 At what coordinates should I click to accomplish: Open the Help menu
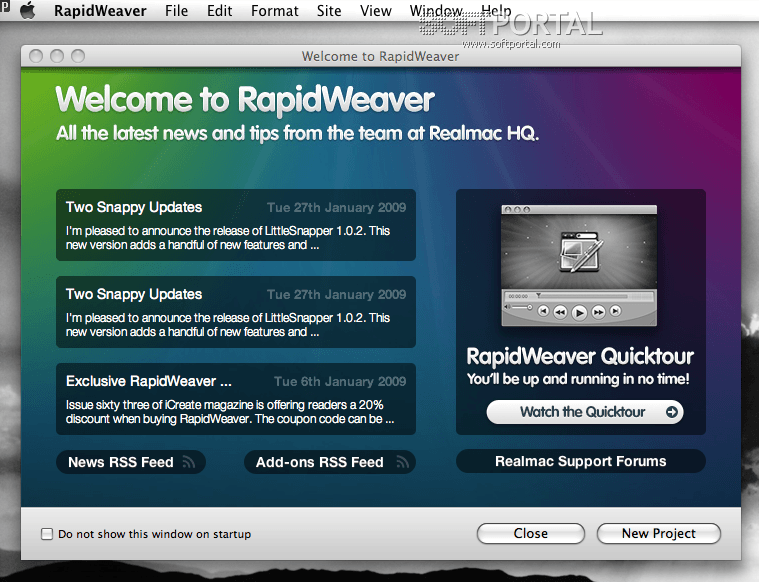pyautogui.click(x=496, y=11)
